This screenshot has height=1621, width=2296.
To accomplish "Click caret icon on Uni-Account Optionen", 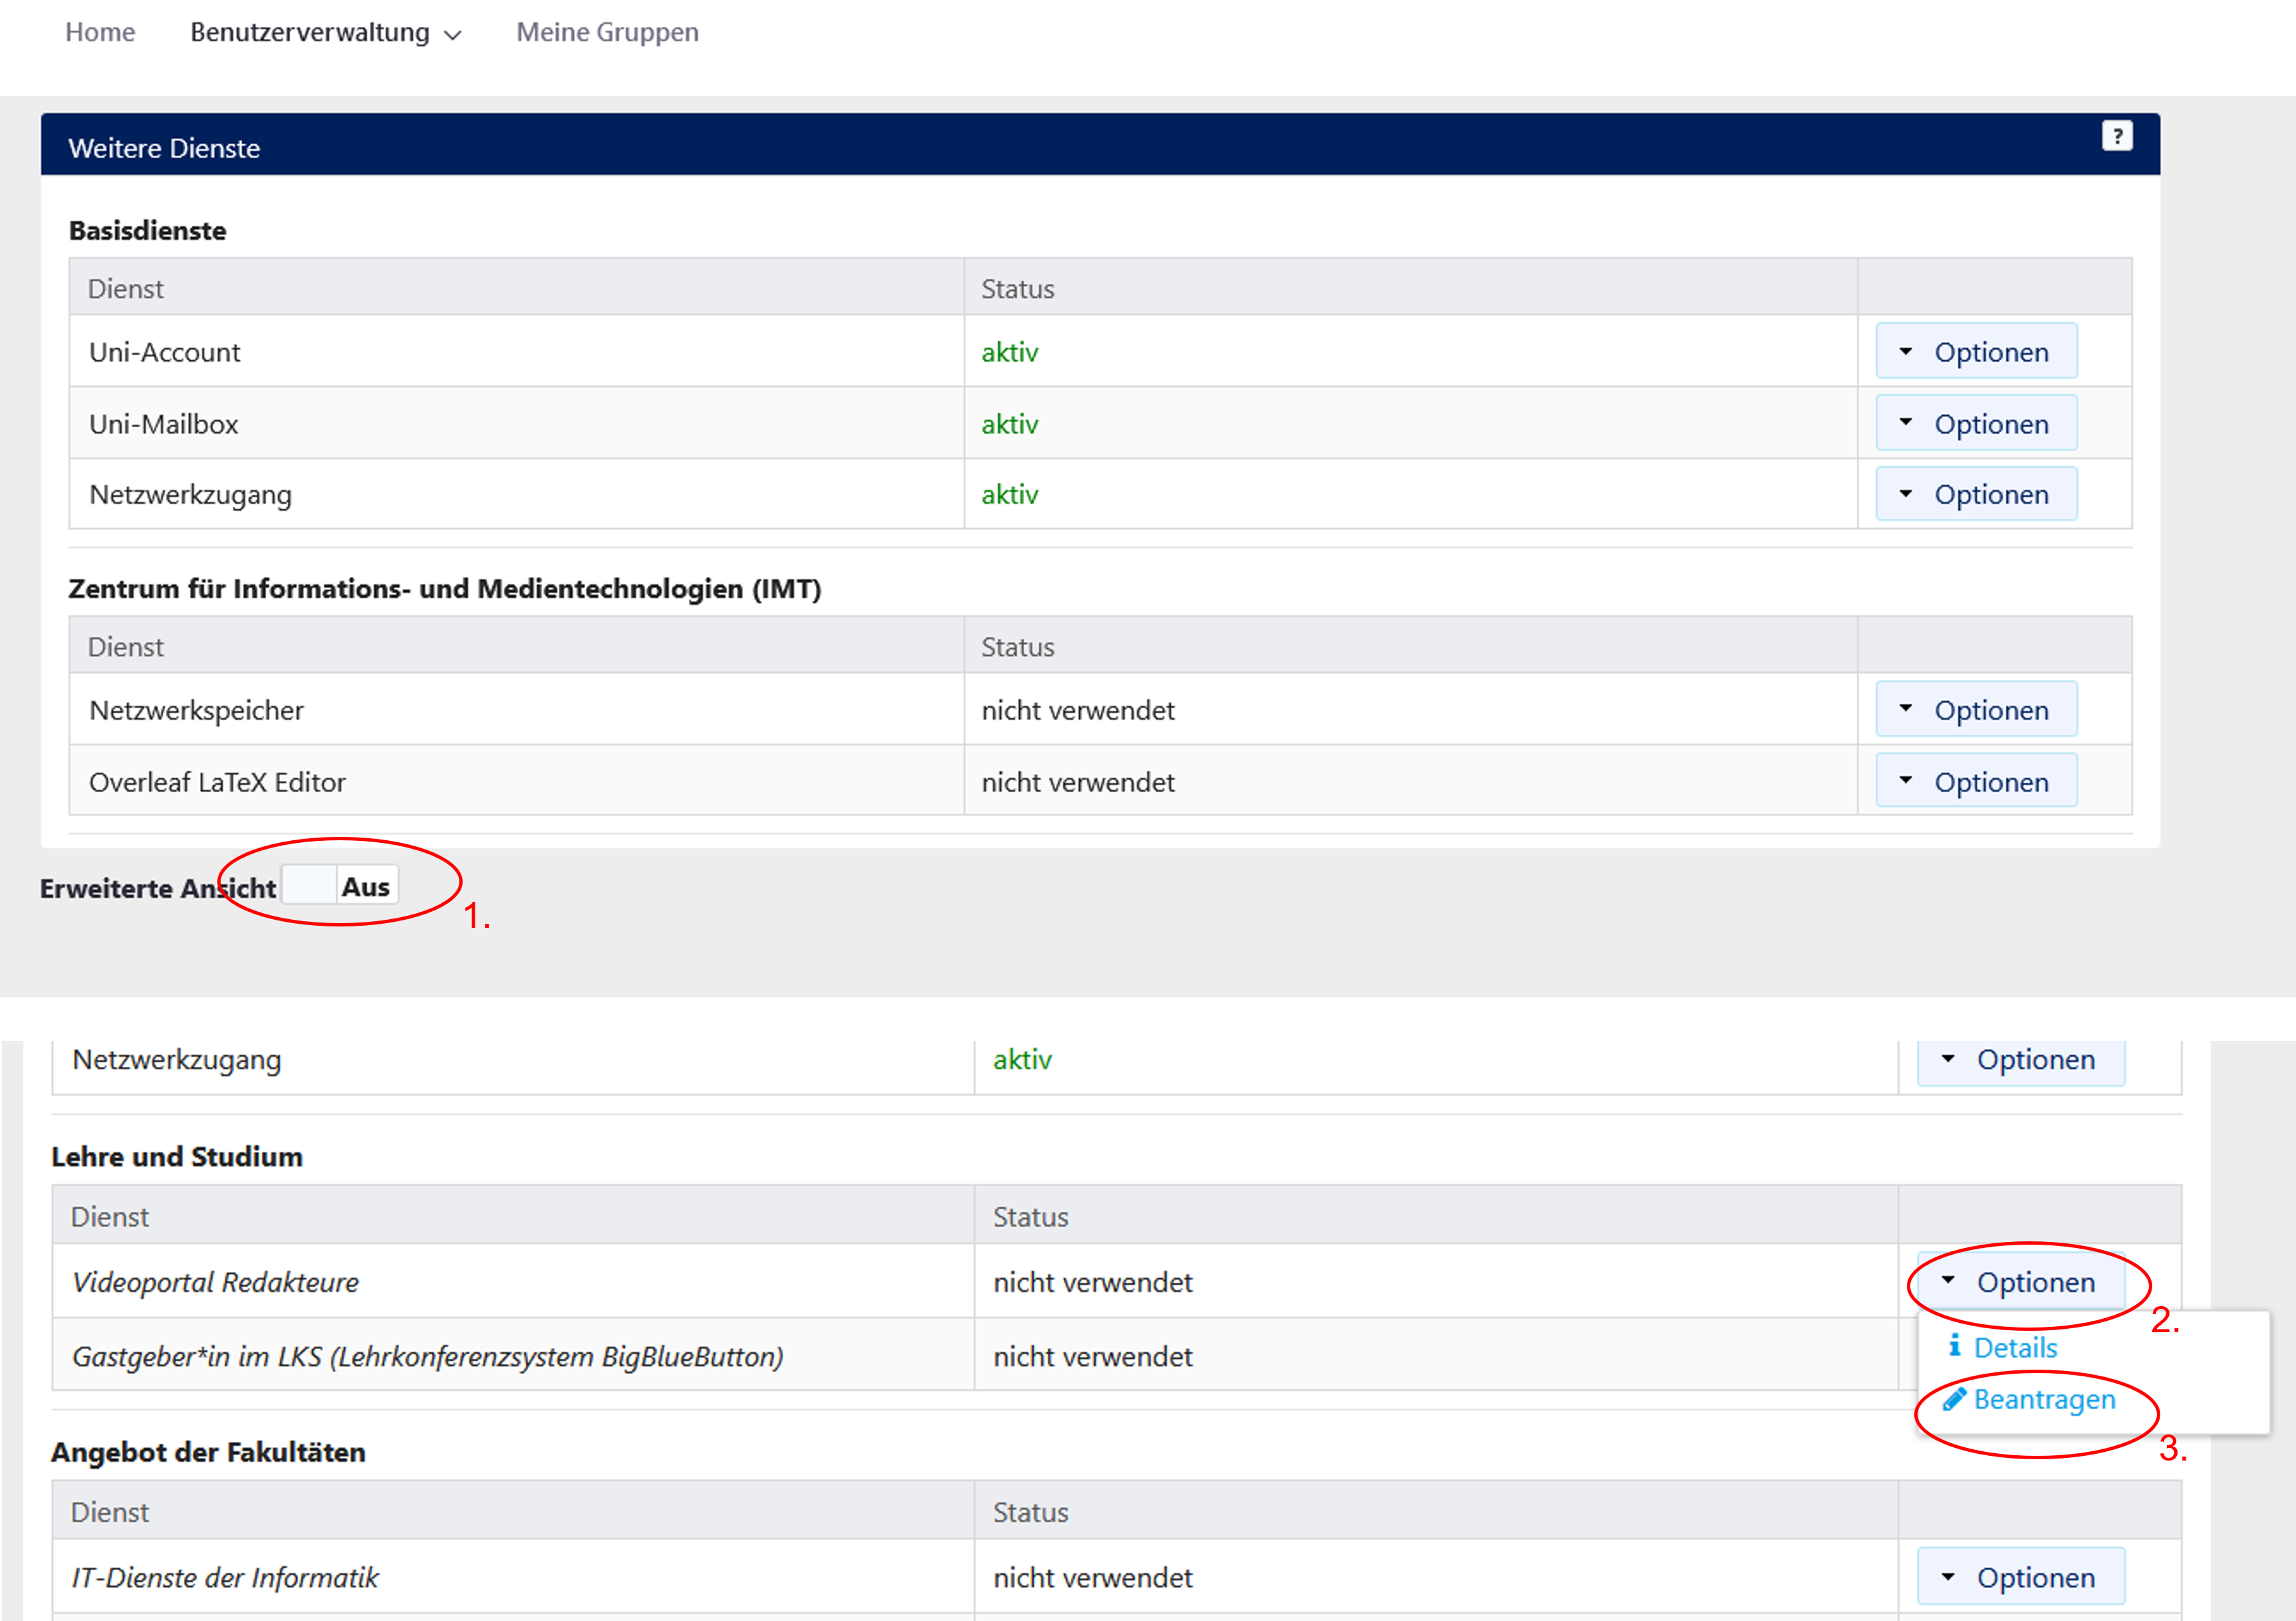I will coord(1905,351).
